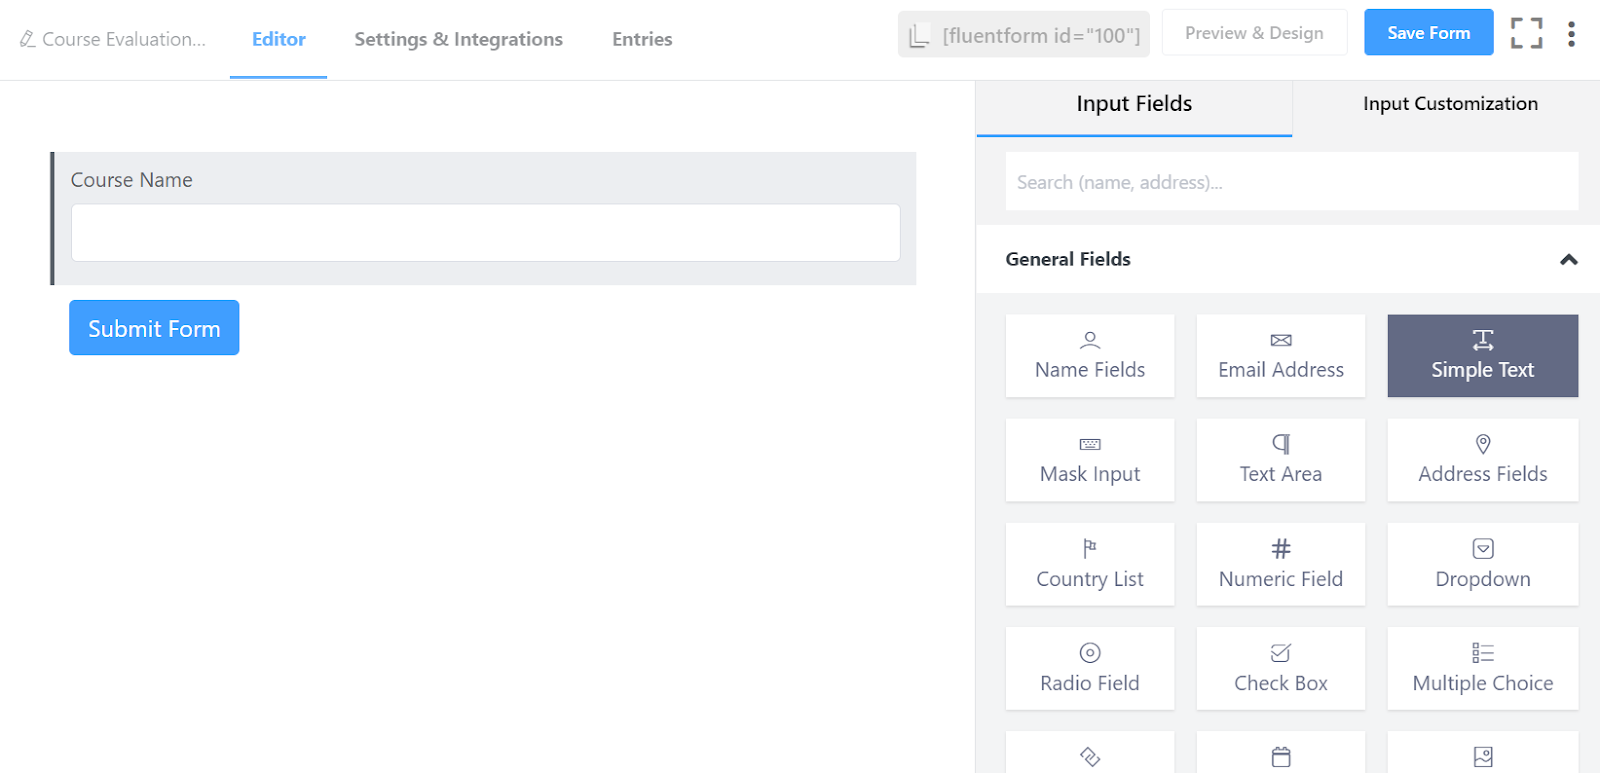Click the Save Form button
The image size is (1600, 773).
coord(1428,33)
